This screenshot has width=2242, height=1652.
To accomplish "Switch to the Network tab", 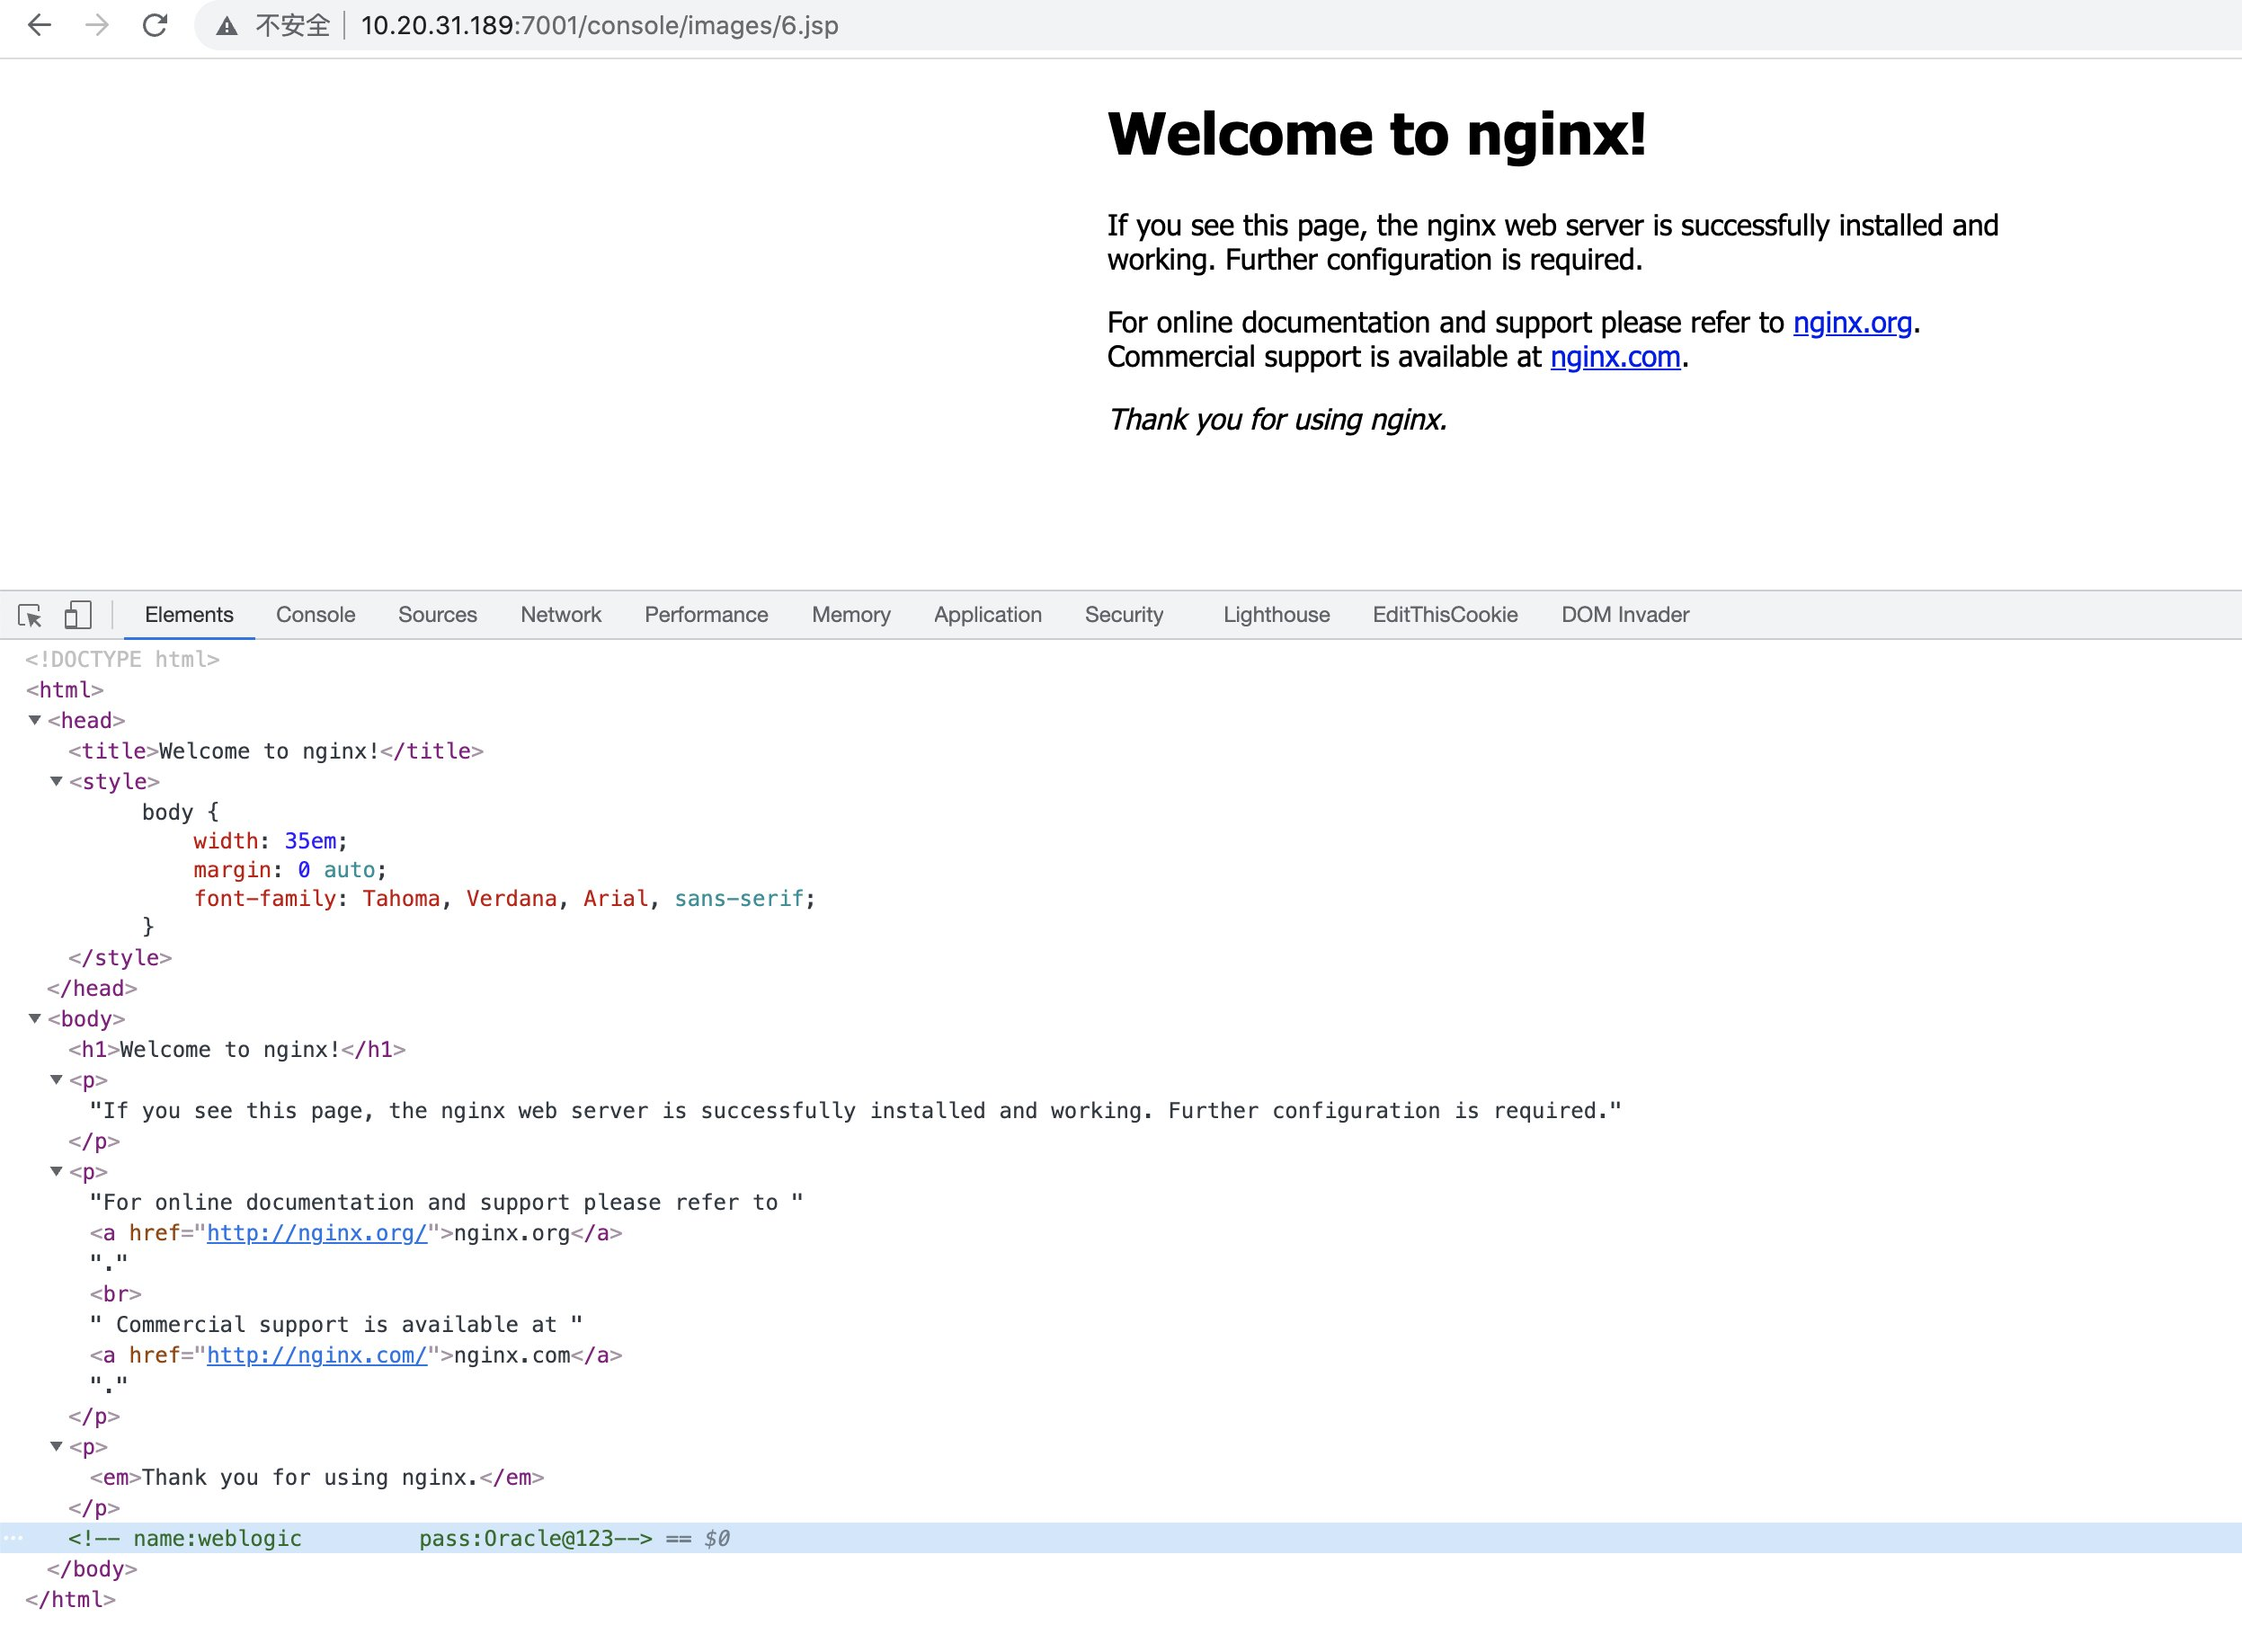I will pyautogui.click(x=560, y=615).
